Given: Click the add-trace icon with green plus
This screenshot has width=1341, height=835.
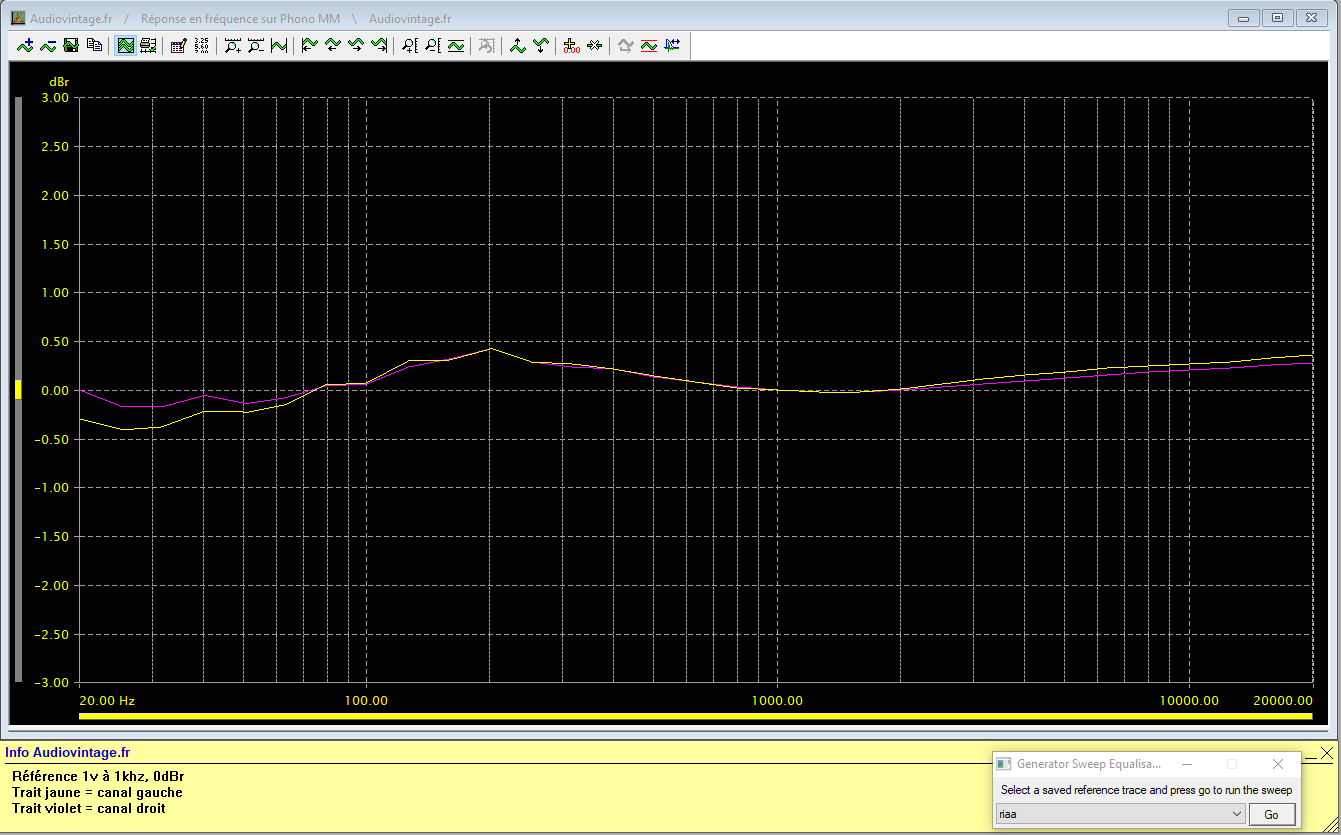Looking at the screenshot, I should [25, 45].
